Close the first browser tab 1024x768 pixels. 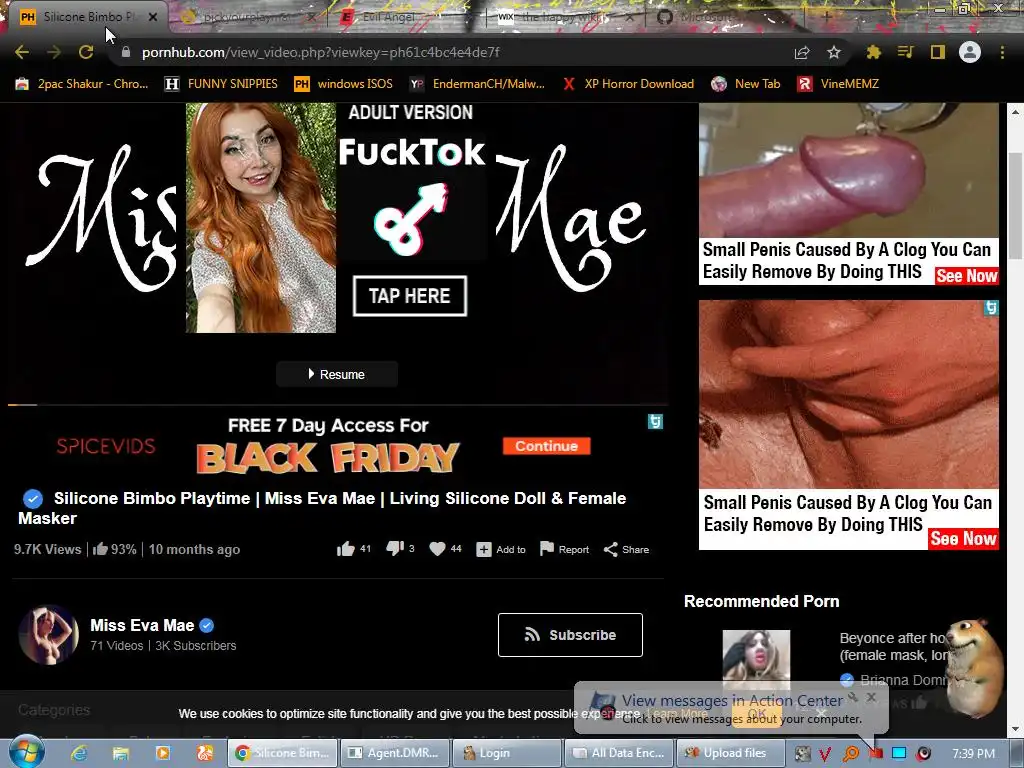(x=153, y=17)
